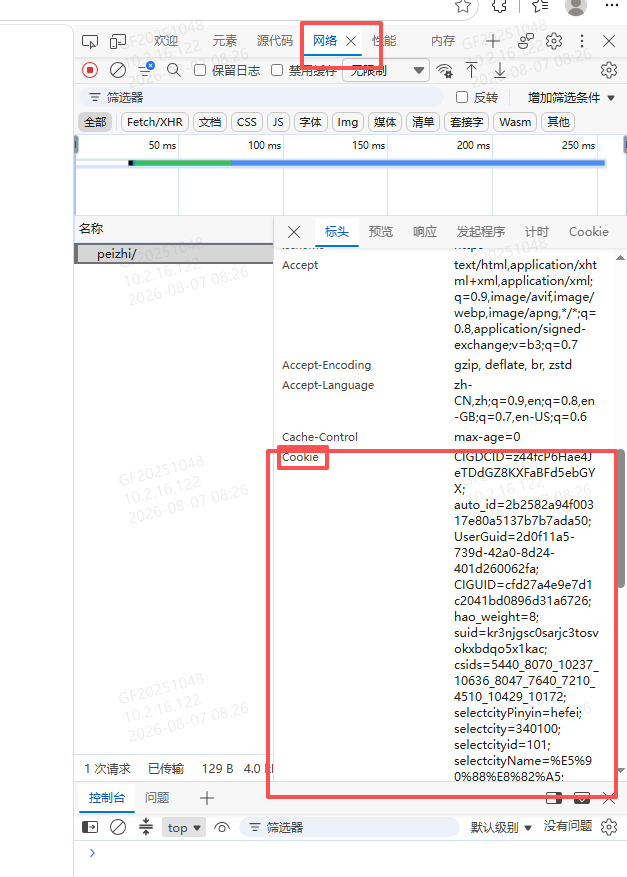Check the 反转 checkbox

tap(462, 97)
